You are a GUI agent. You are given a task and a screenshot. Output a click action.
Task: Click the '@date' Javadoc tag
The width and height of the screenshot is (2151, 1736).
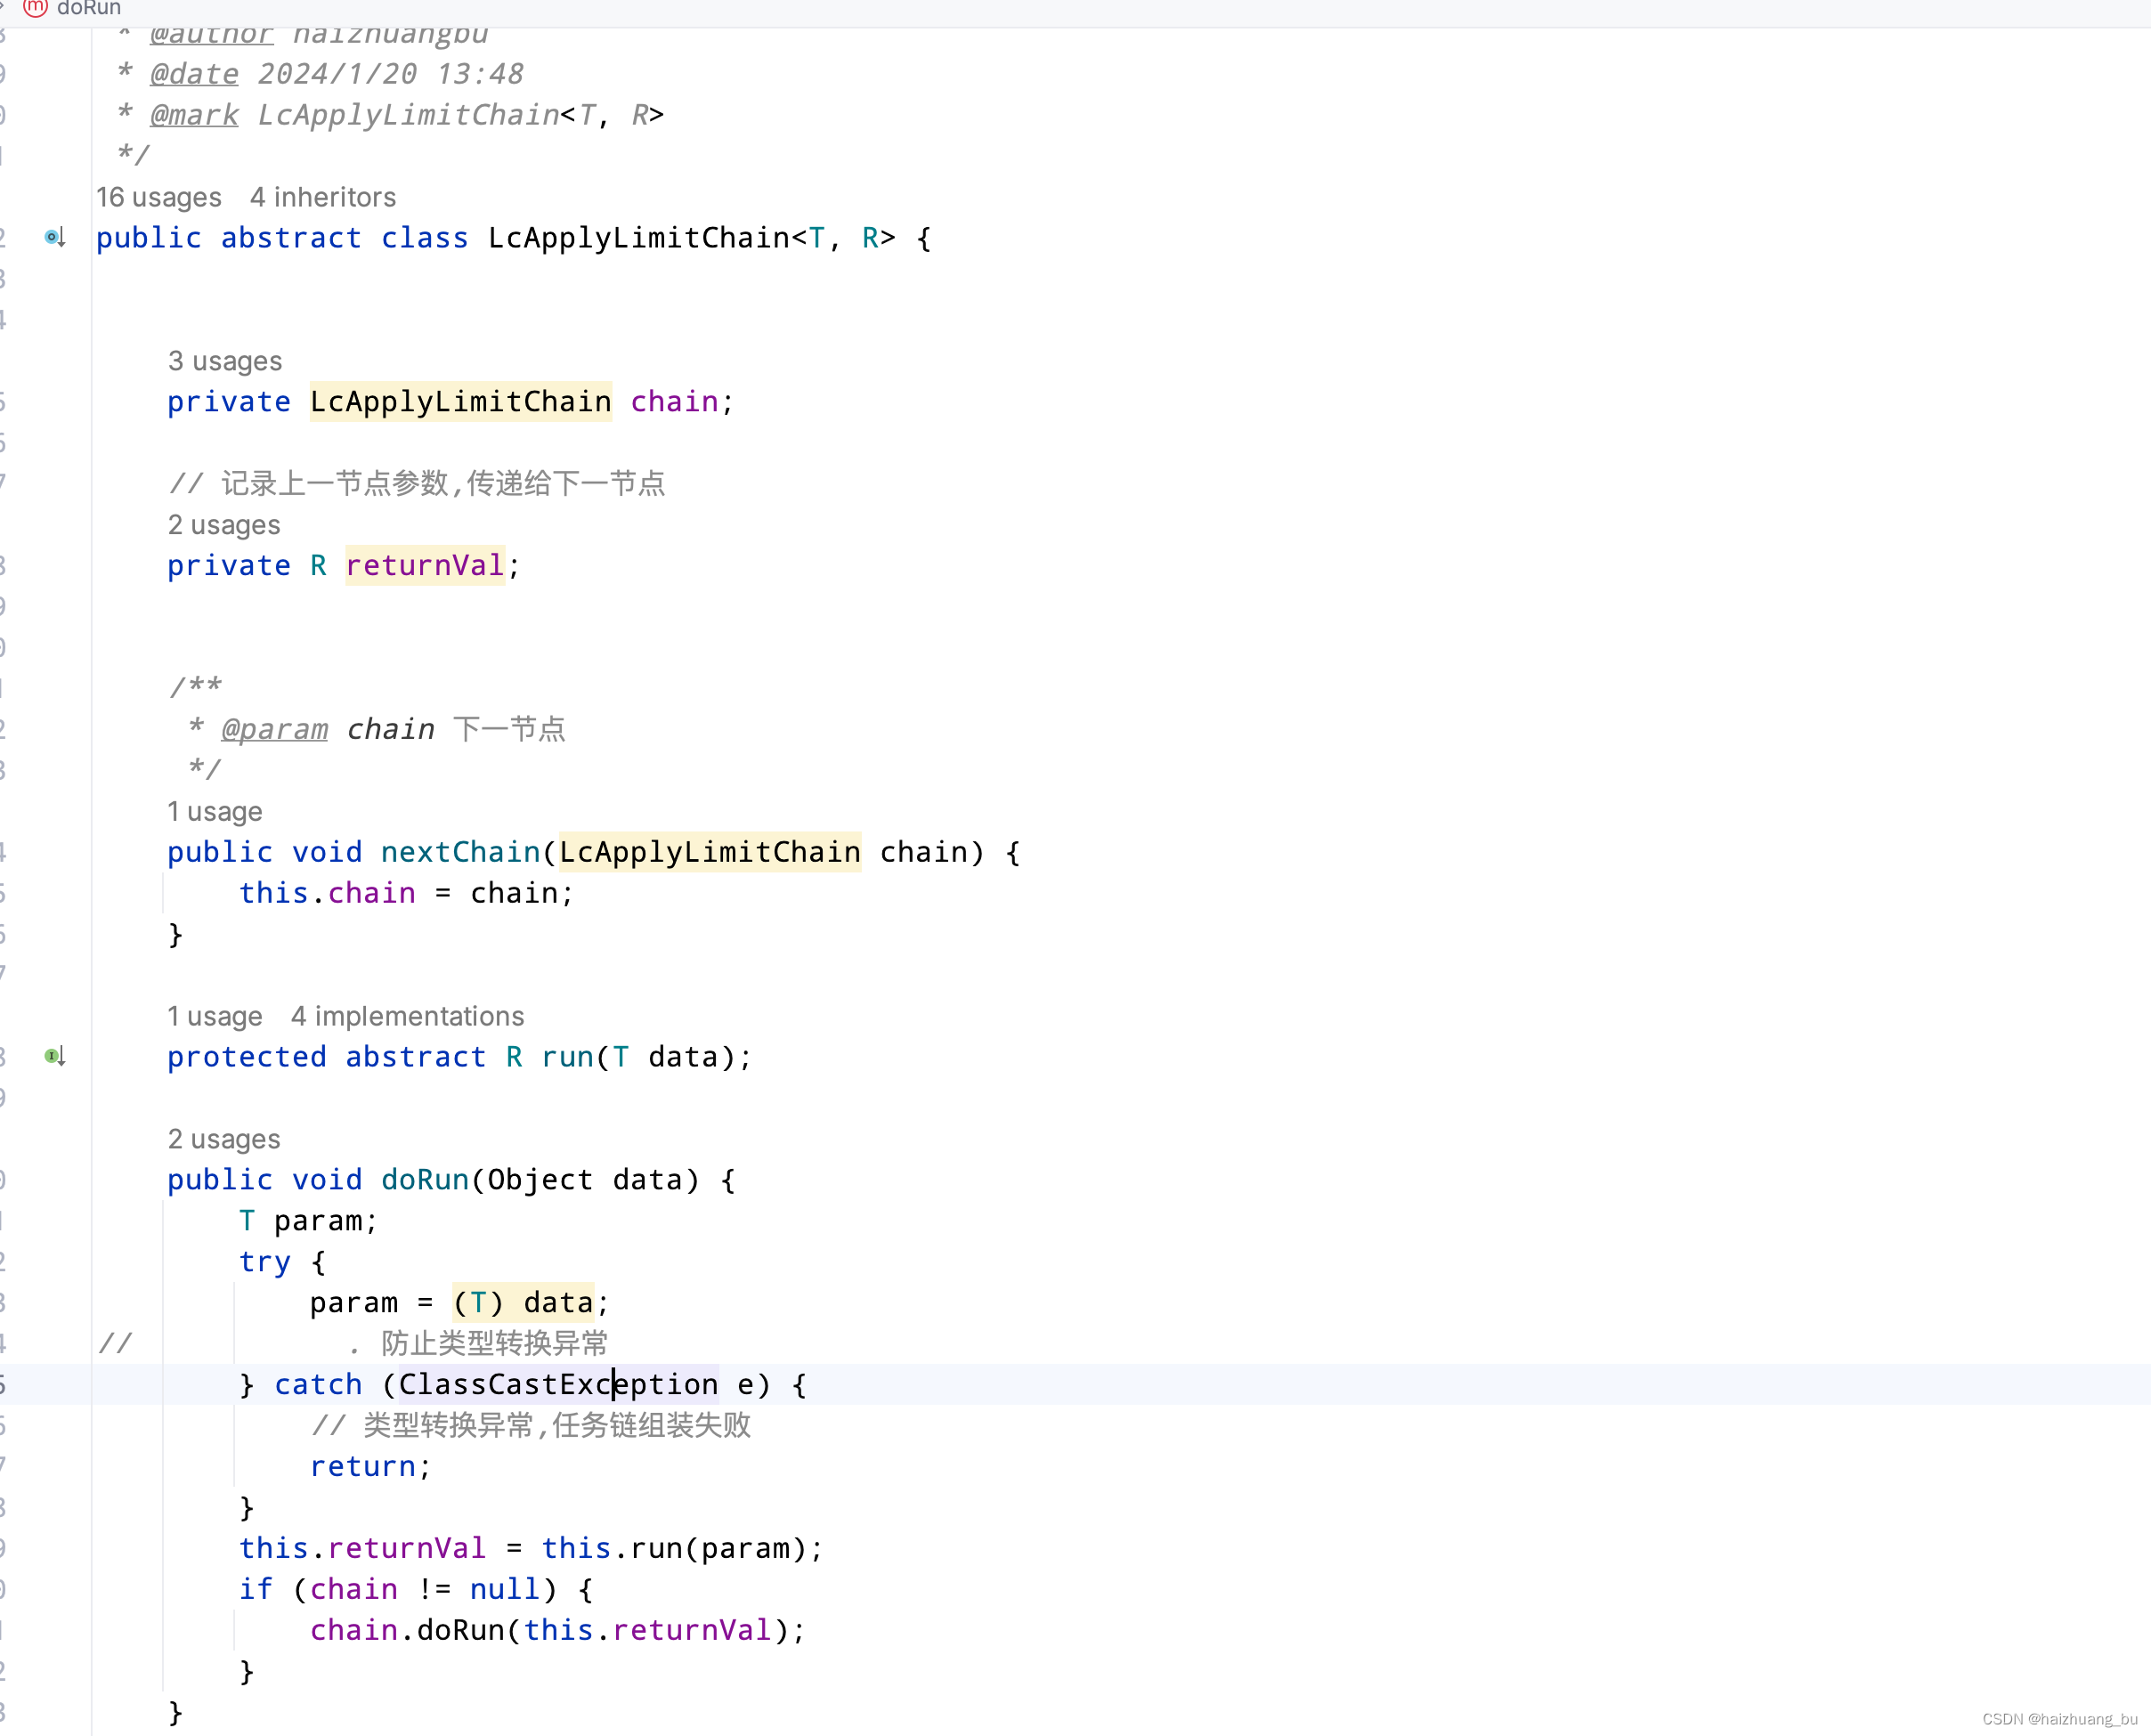coord(195,74)
